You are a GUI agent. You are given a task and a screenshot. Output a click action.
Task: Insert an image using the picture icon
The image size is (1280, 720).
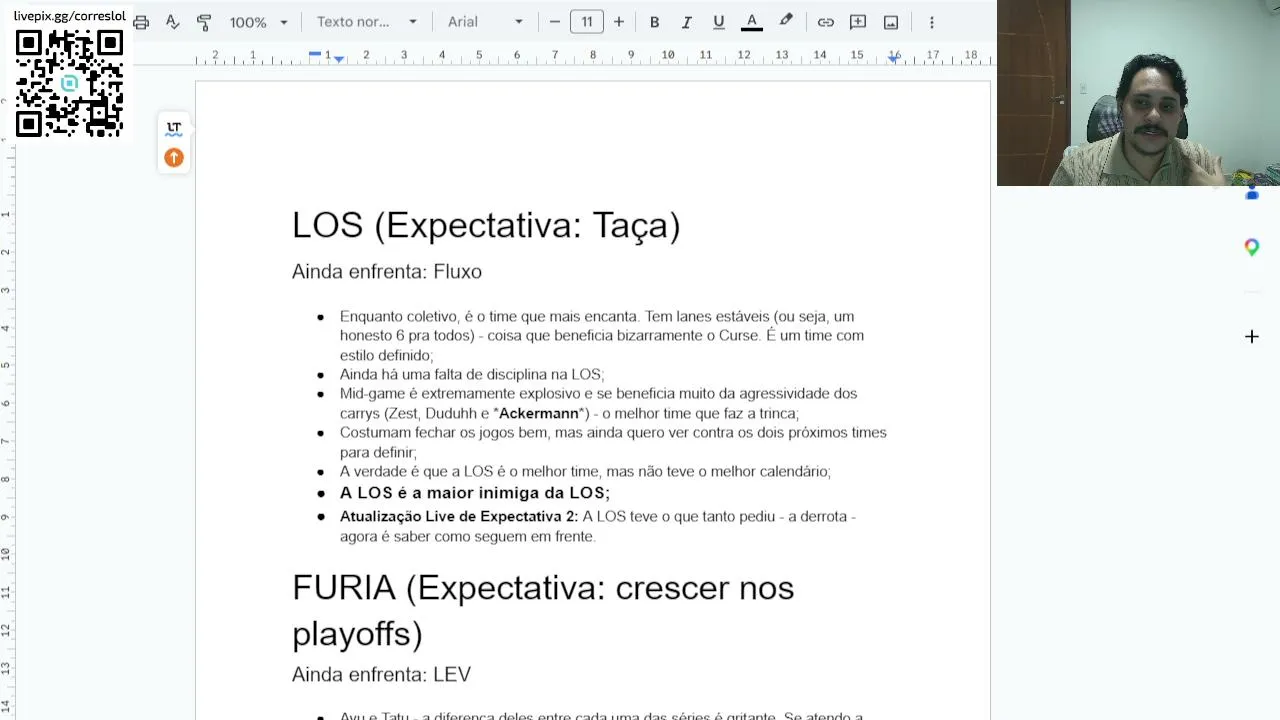pos(891,22)
